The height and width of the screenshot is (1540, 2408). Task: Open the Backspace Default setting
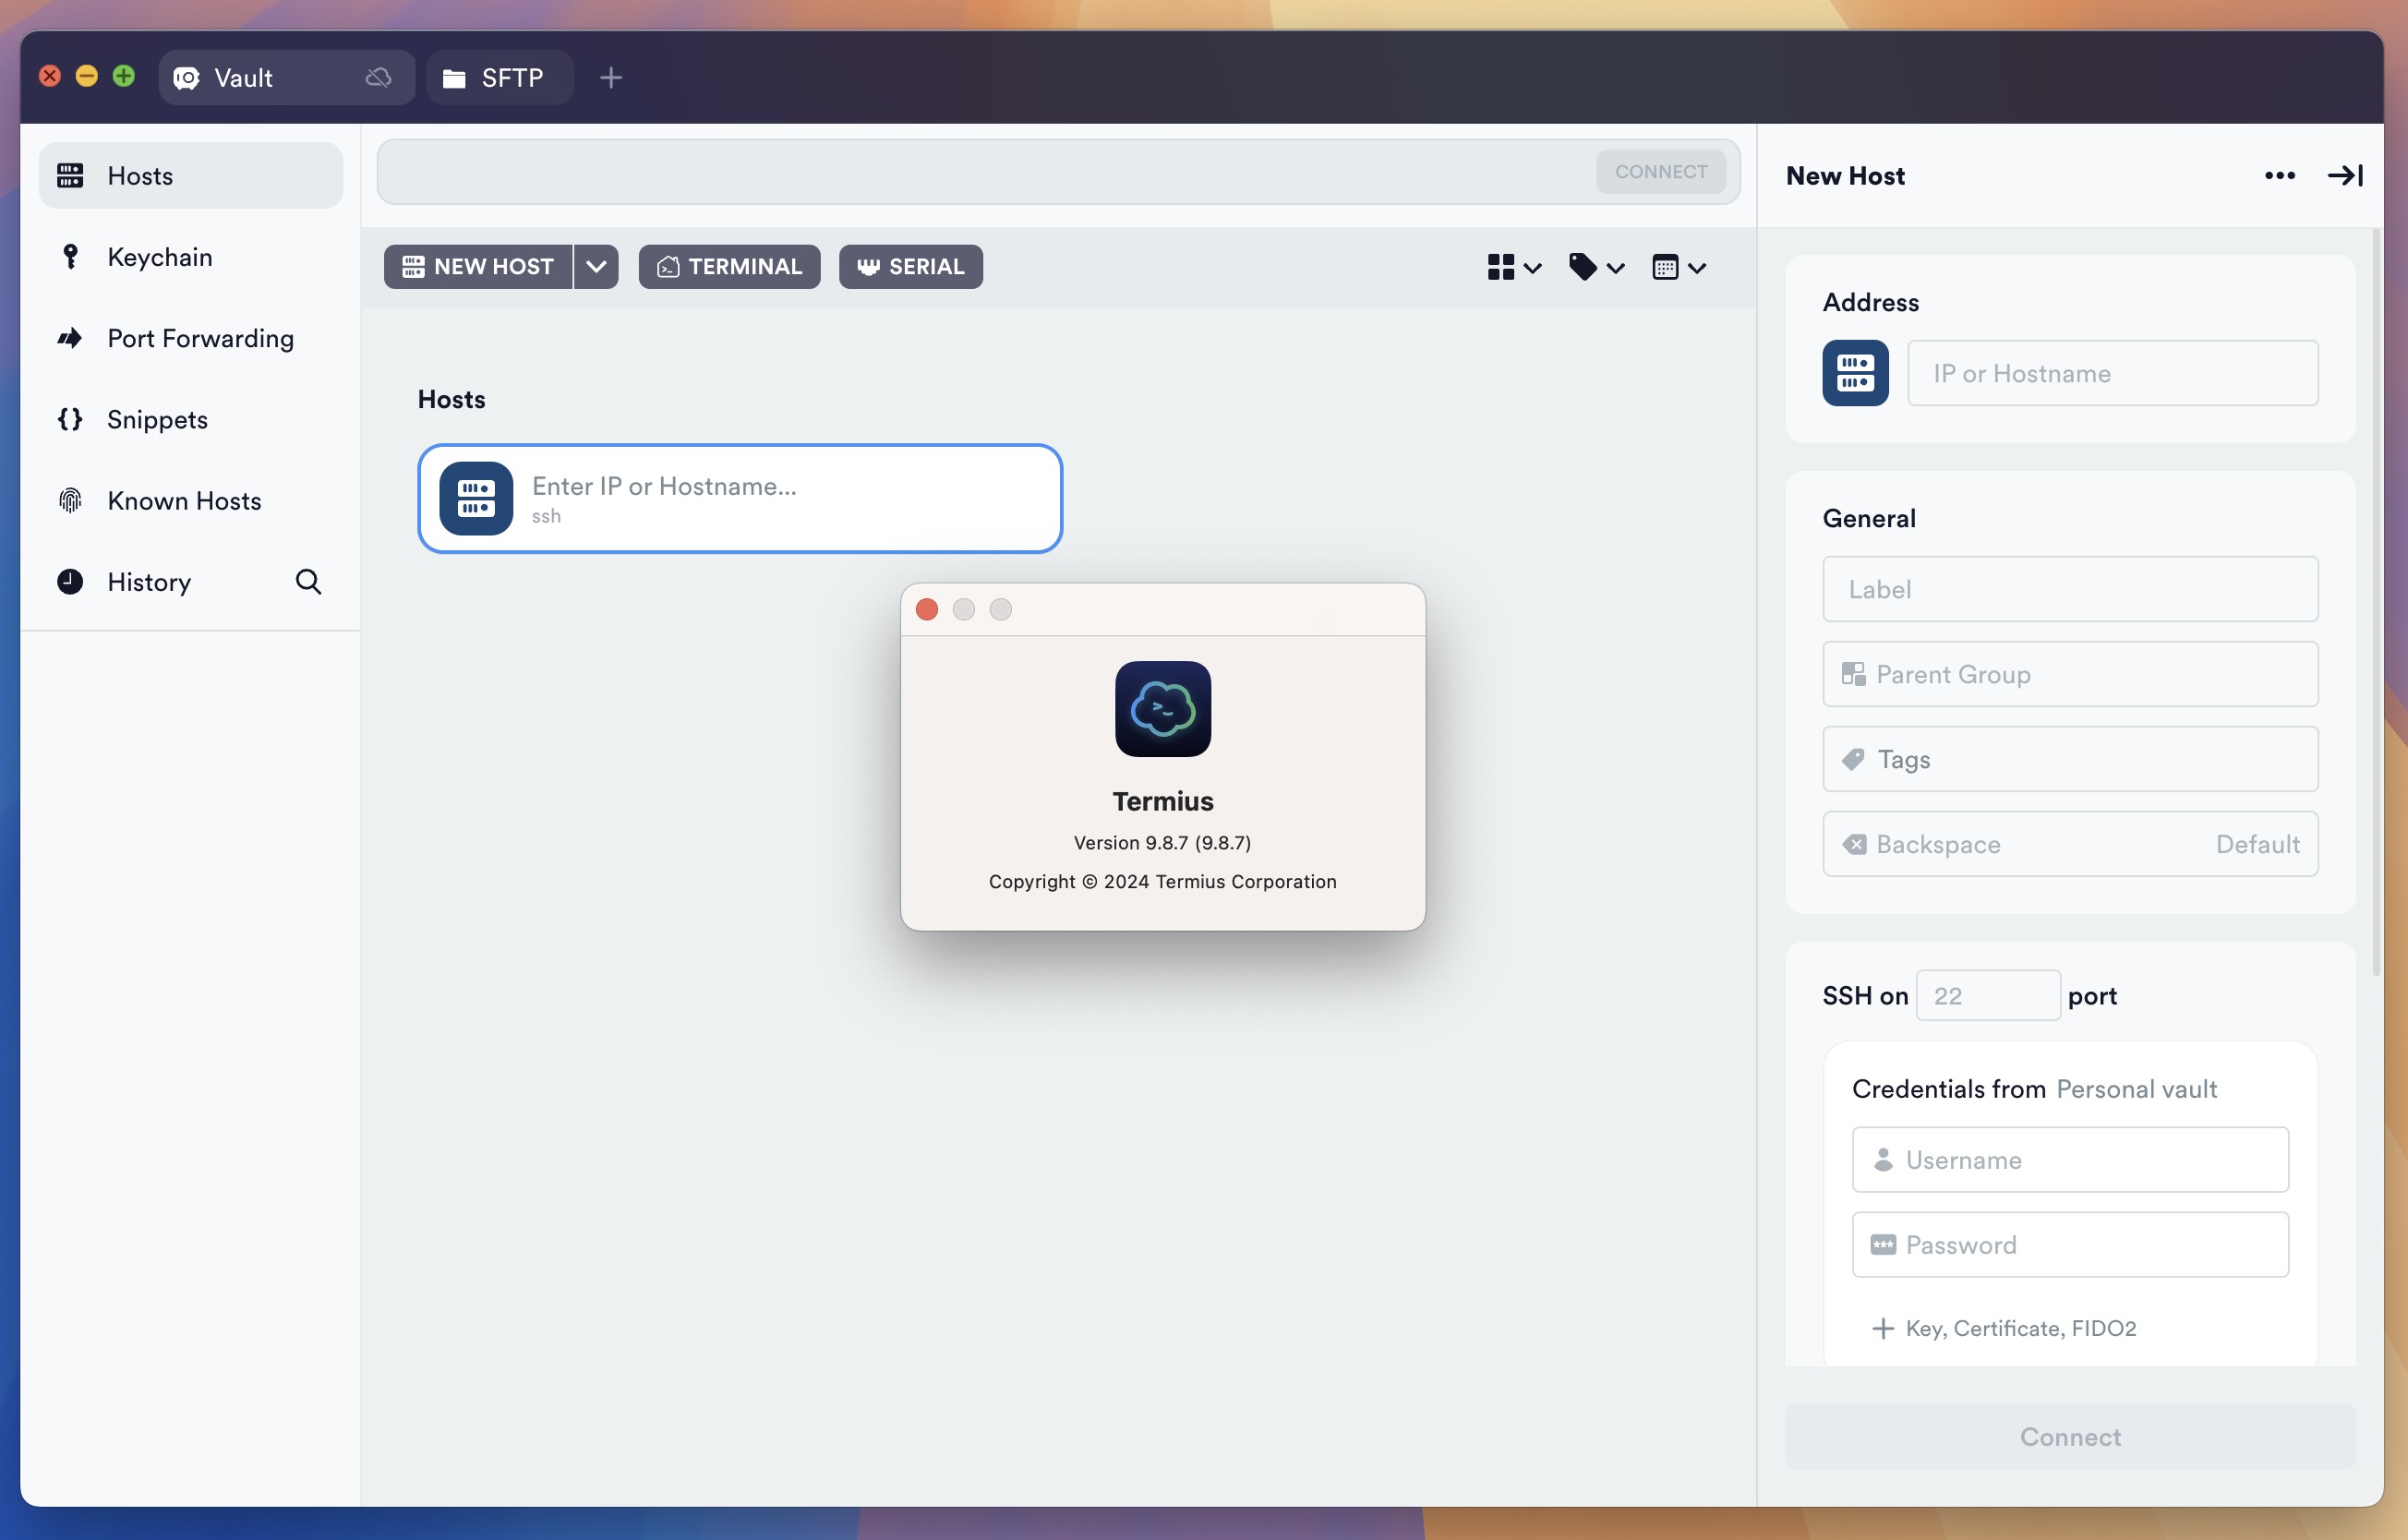pos(2070,844)
